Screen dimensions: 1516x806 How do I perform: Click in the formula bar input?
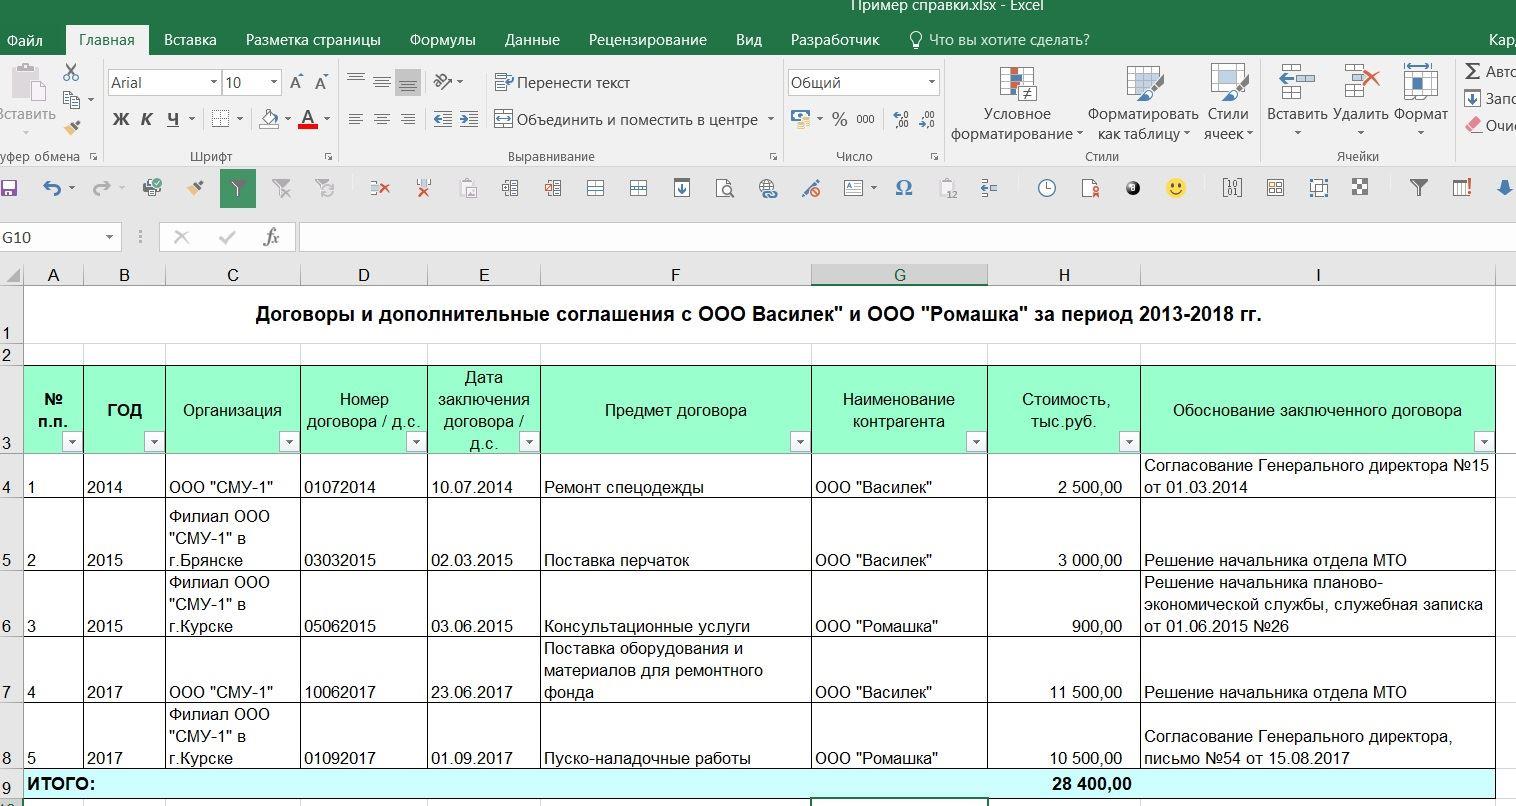click(x=906, y=237)
